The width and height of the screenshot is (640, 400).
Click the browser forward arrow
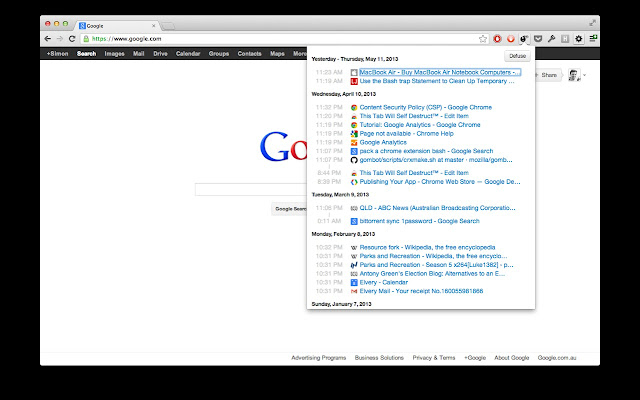pos(60,39)
